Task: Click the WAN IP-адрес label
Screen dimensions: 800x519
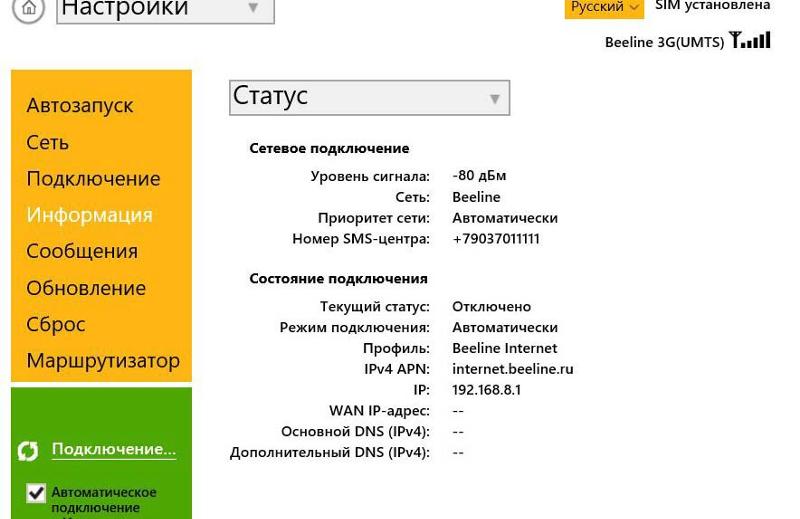Action: click(379, 411)
